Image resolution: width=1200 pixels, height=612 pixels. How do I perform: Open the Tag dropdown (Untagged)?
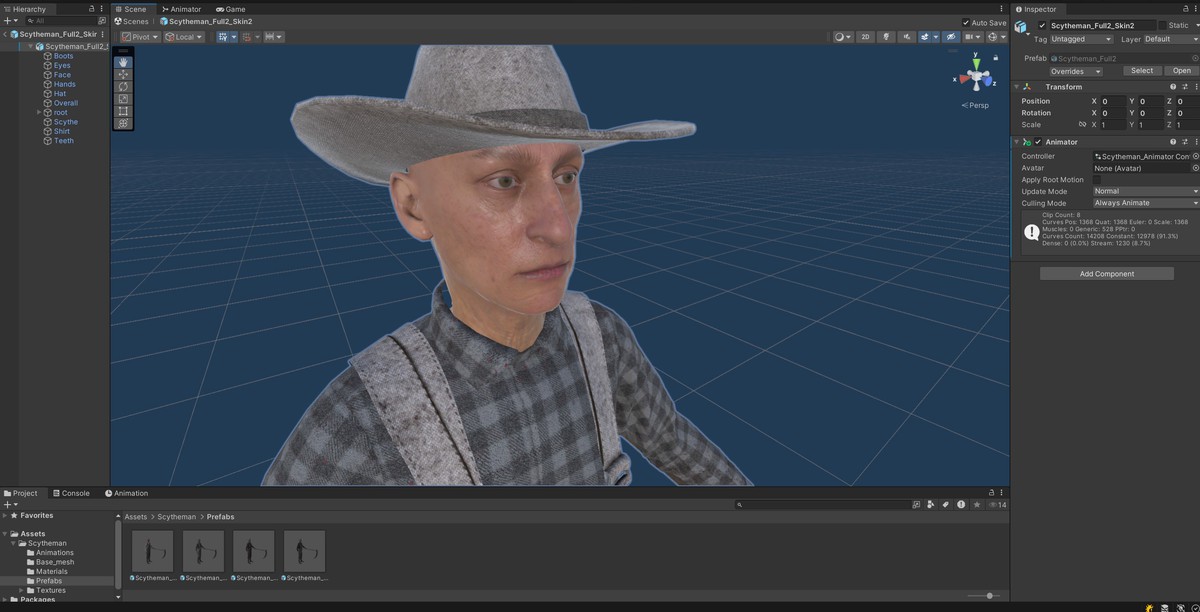[x=1082, y=39]
